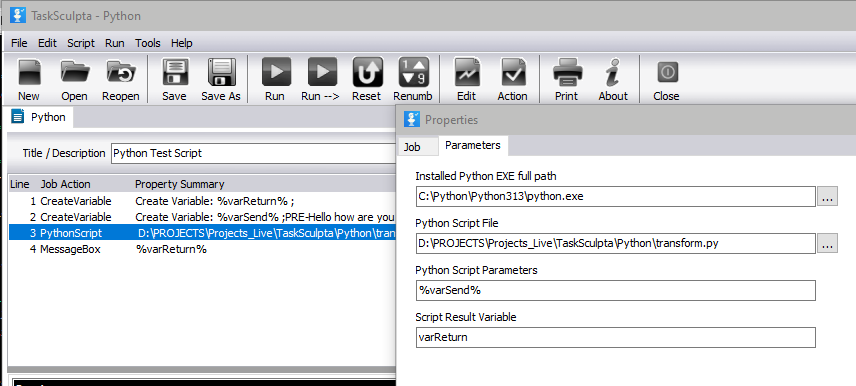Click the Title / Description text field
Image resolution: width=856 pixels, height=386 pixels.
tap(254, 153)
